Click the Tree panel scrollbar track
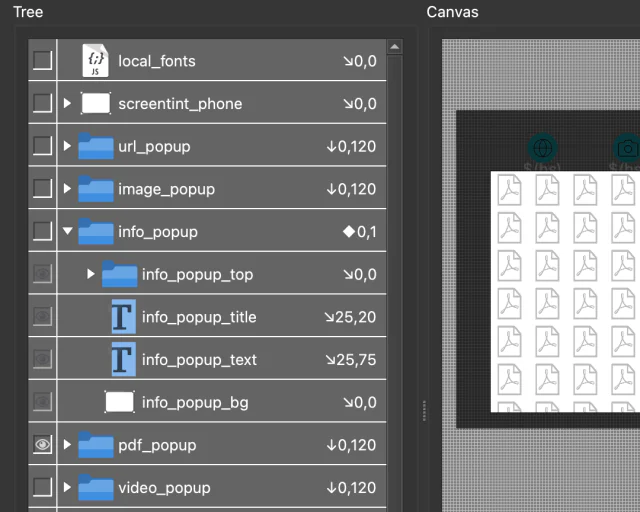 coord(394,283)
